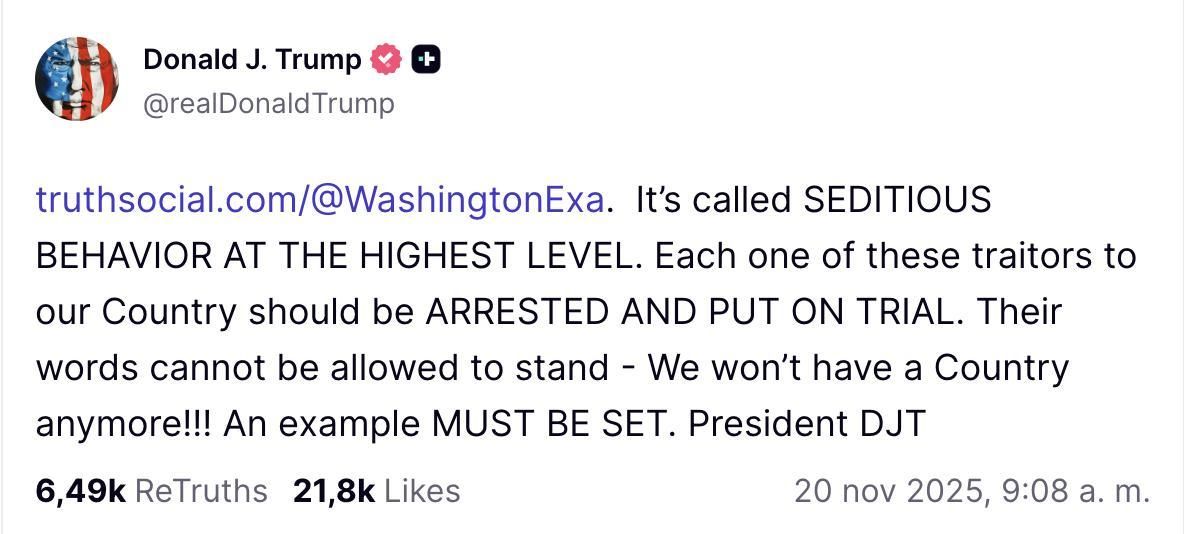Click the @realDonaldTrump handle
This screenshot has width=1184, height=534.
[x=269, y=103]
